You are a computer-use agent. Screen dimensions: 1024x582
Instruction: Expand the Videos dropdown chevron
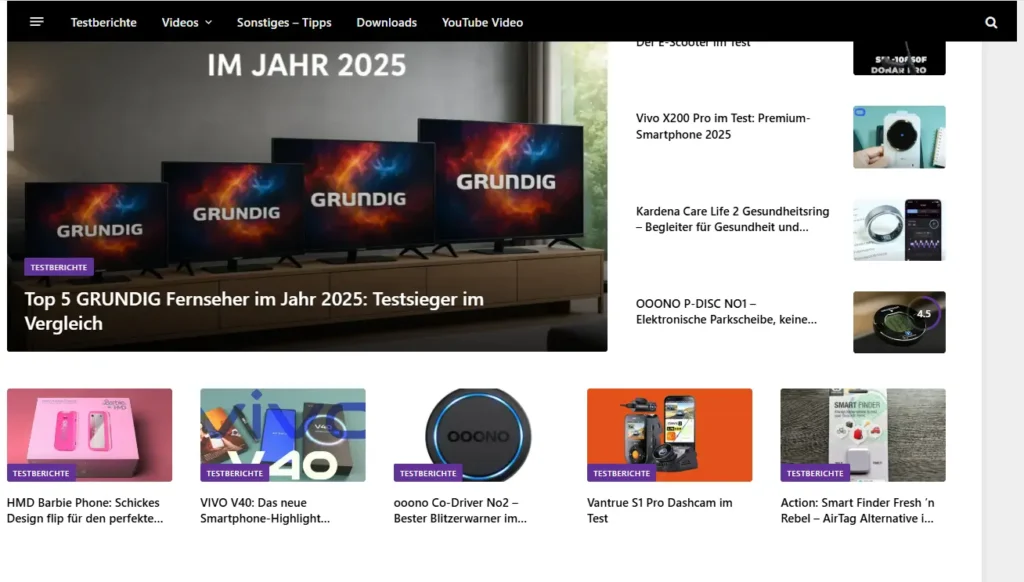coord(210,21)
